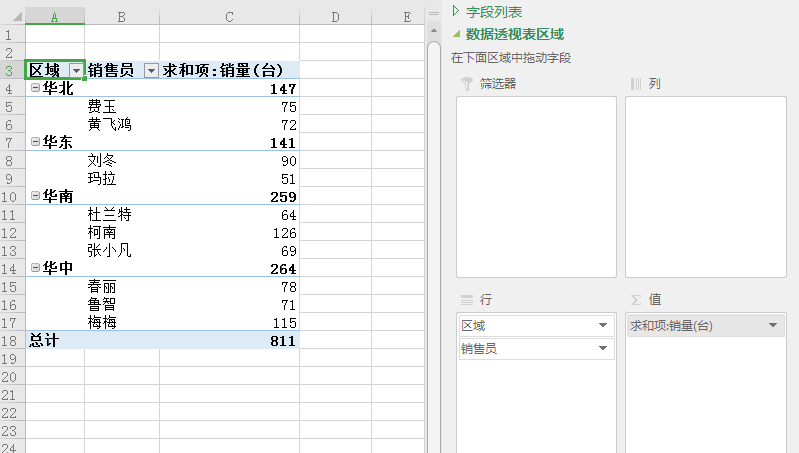The width and height of the screenshot is (799, 453).
Task: Select the cell with 鲁智
Action: (x=122, y=304)
